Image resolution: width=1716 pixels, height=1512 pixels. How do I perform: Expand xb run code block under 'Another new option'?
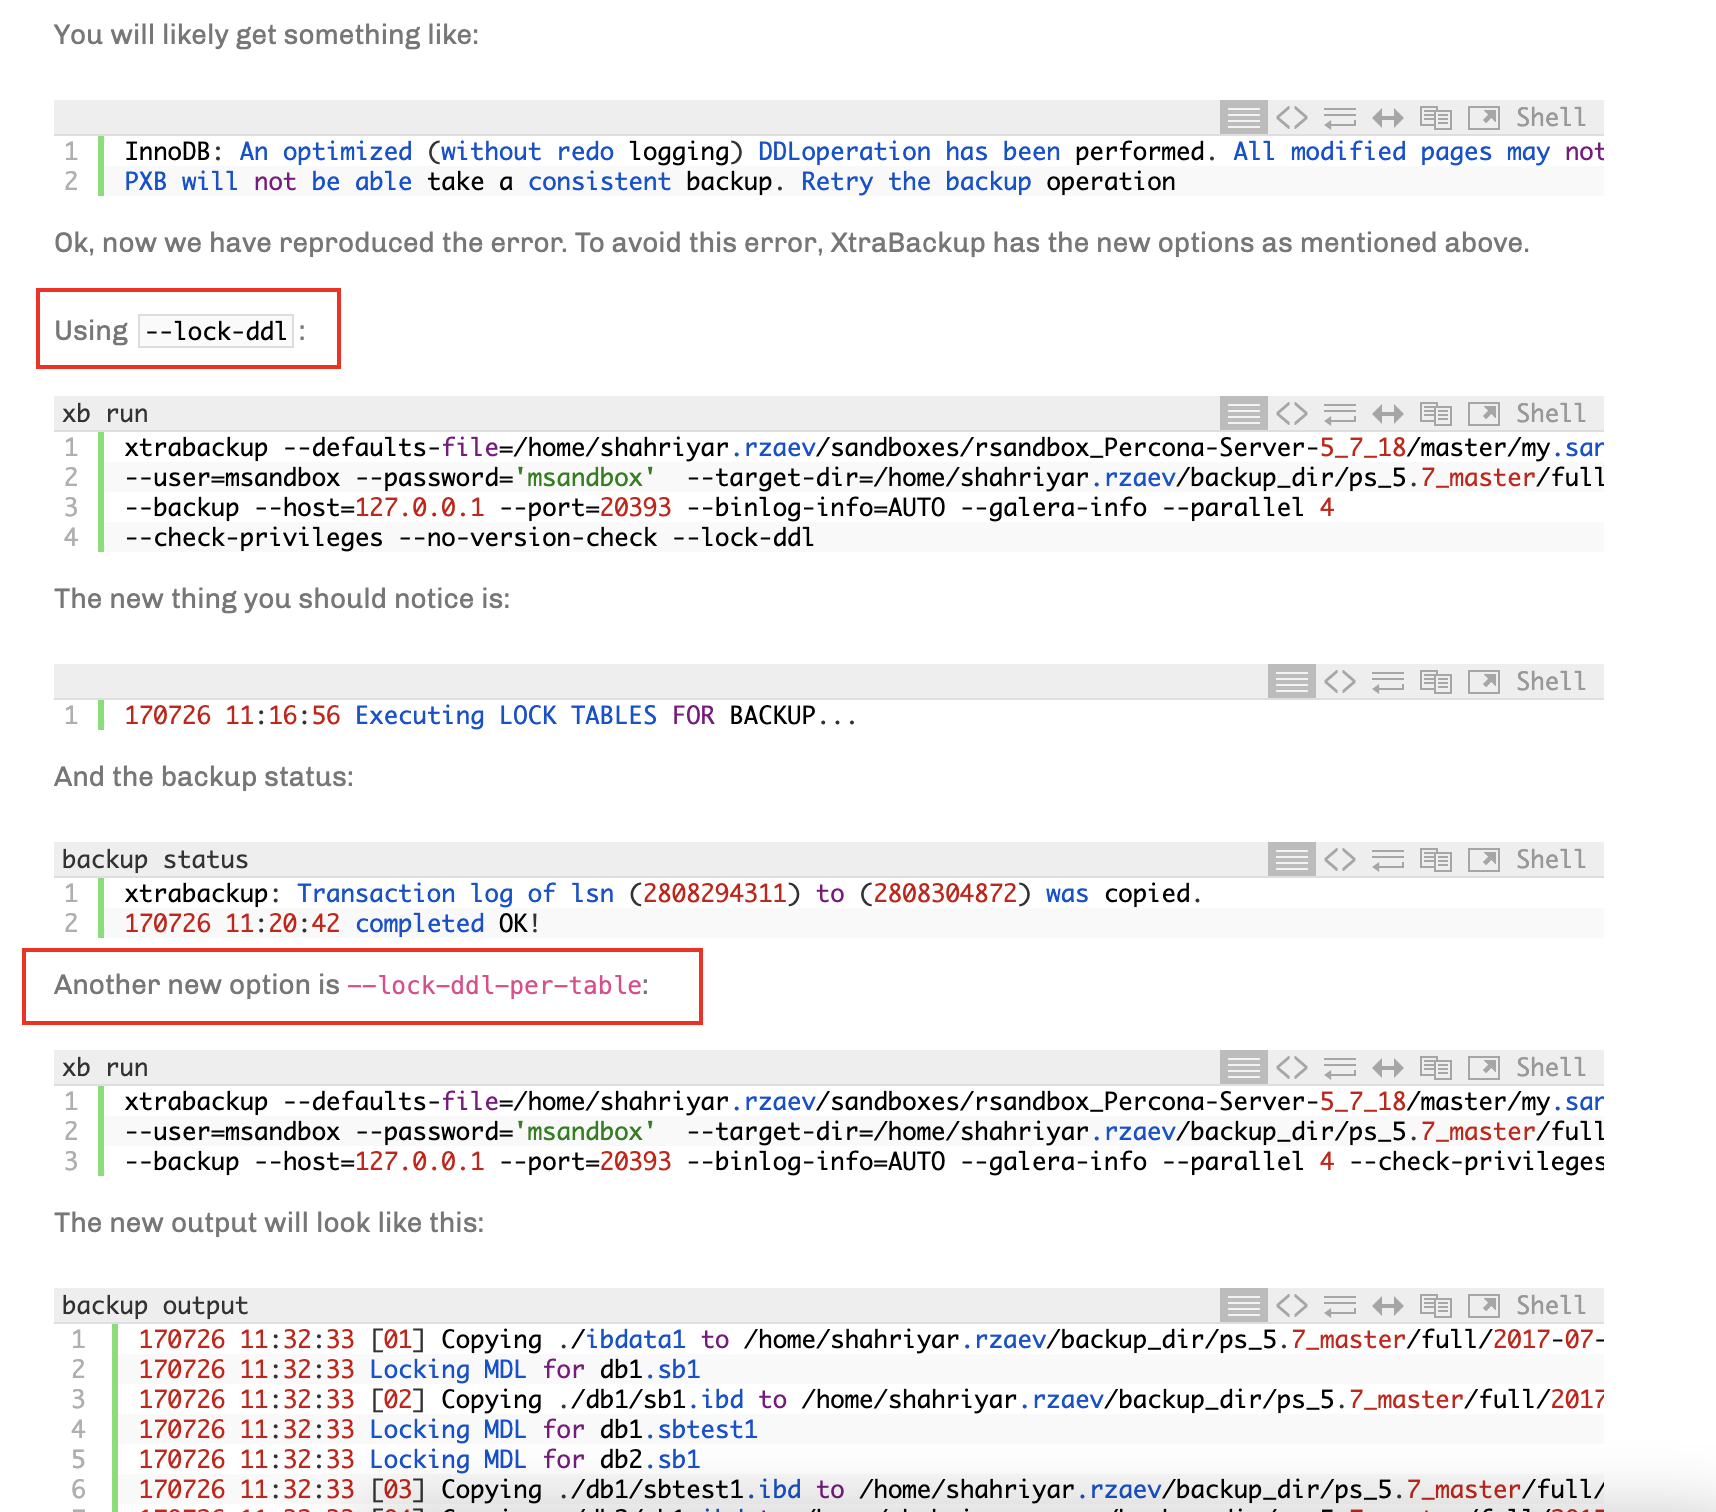(x=1388, y=1068)
